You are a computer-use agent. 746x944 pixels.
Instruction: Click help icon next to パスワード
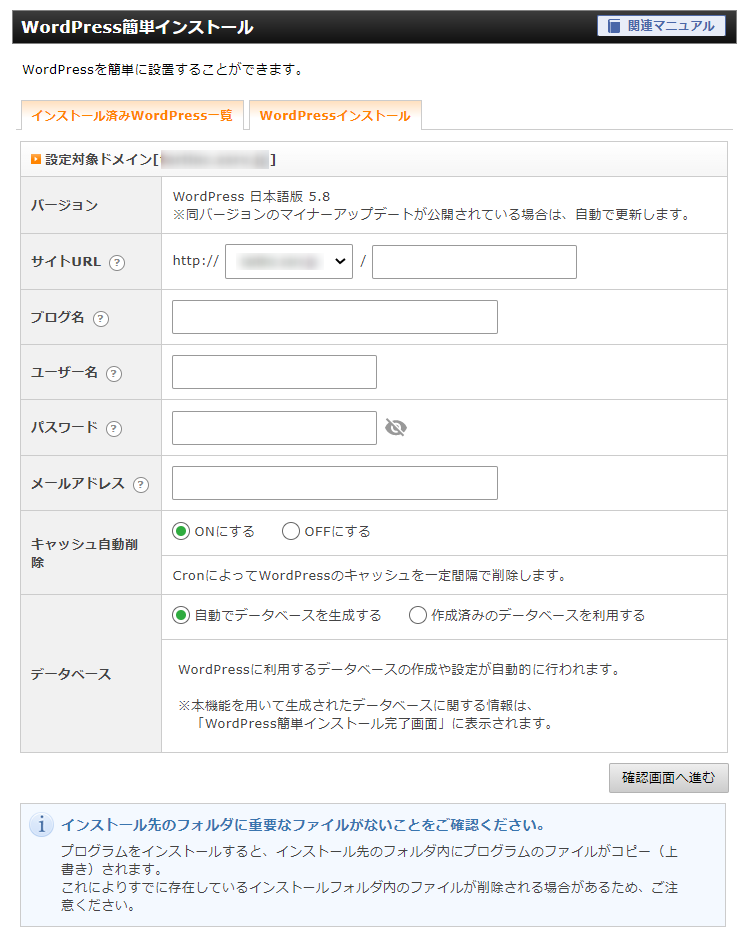pyautogui.click(x=114, y=429)
